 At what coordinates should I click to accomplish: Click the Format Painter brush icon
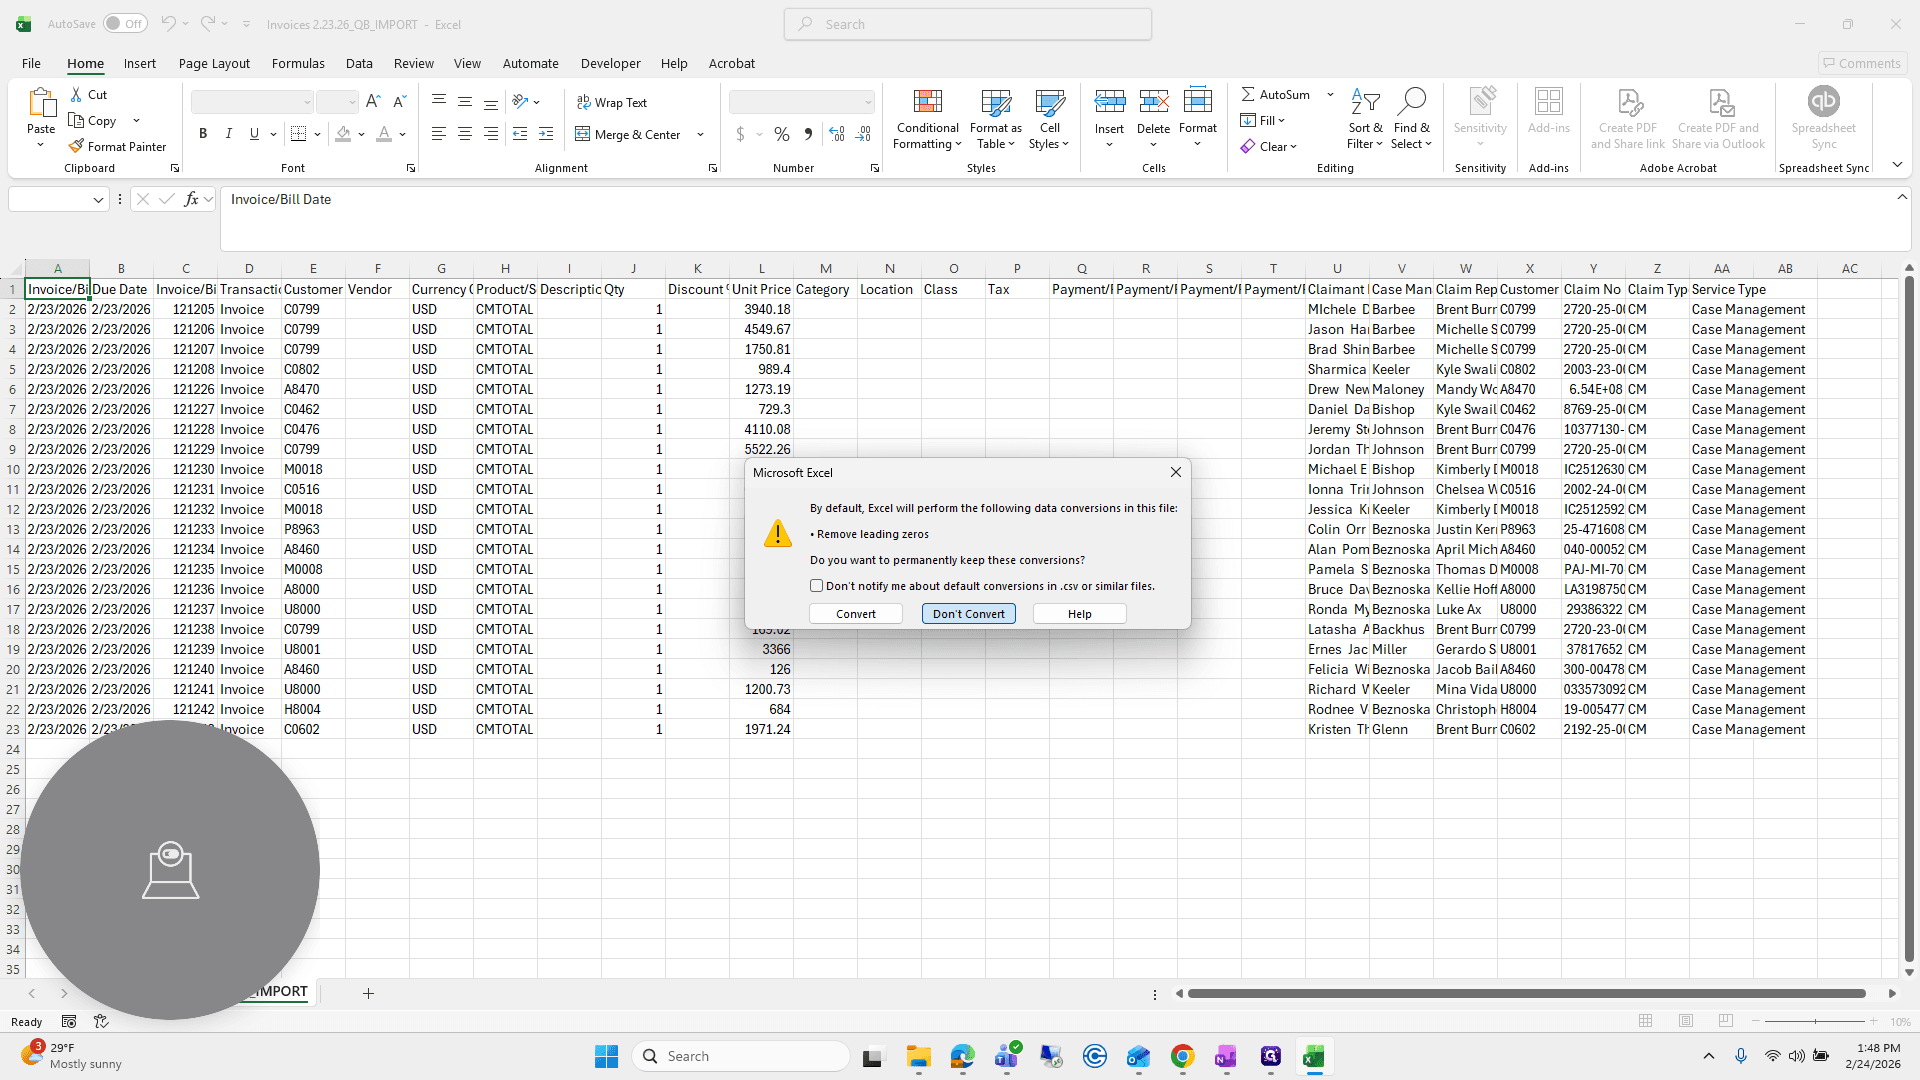click(76, 146)
